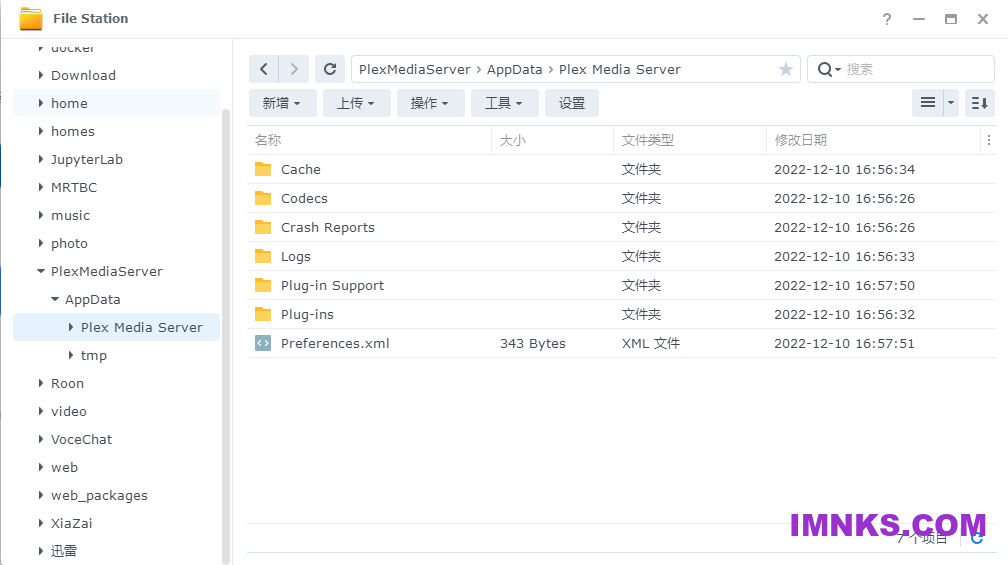Open the sort order icon
This screenshot has height=565, width=1008.
[980, 103]
